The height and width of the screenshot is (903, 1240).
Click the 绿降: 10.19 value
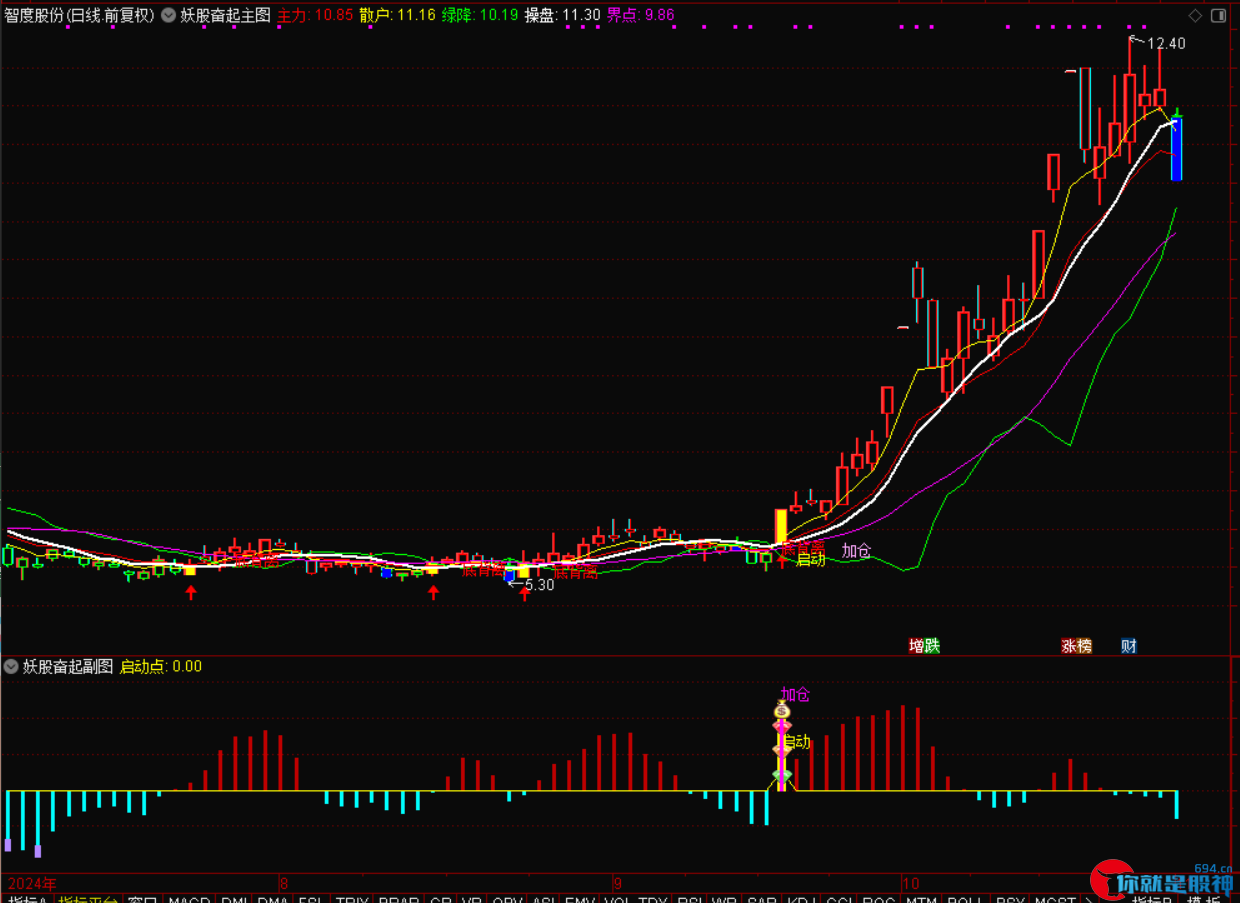click(481, 15)
